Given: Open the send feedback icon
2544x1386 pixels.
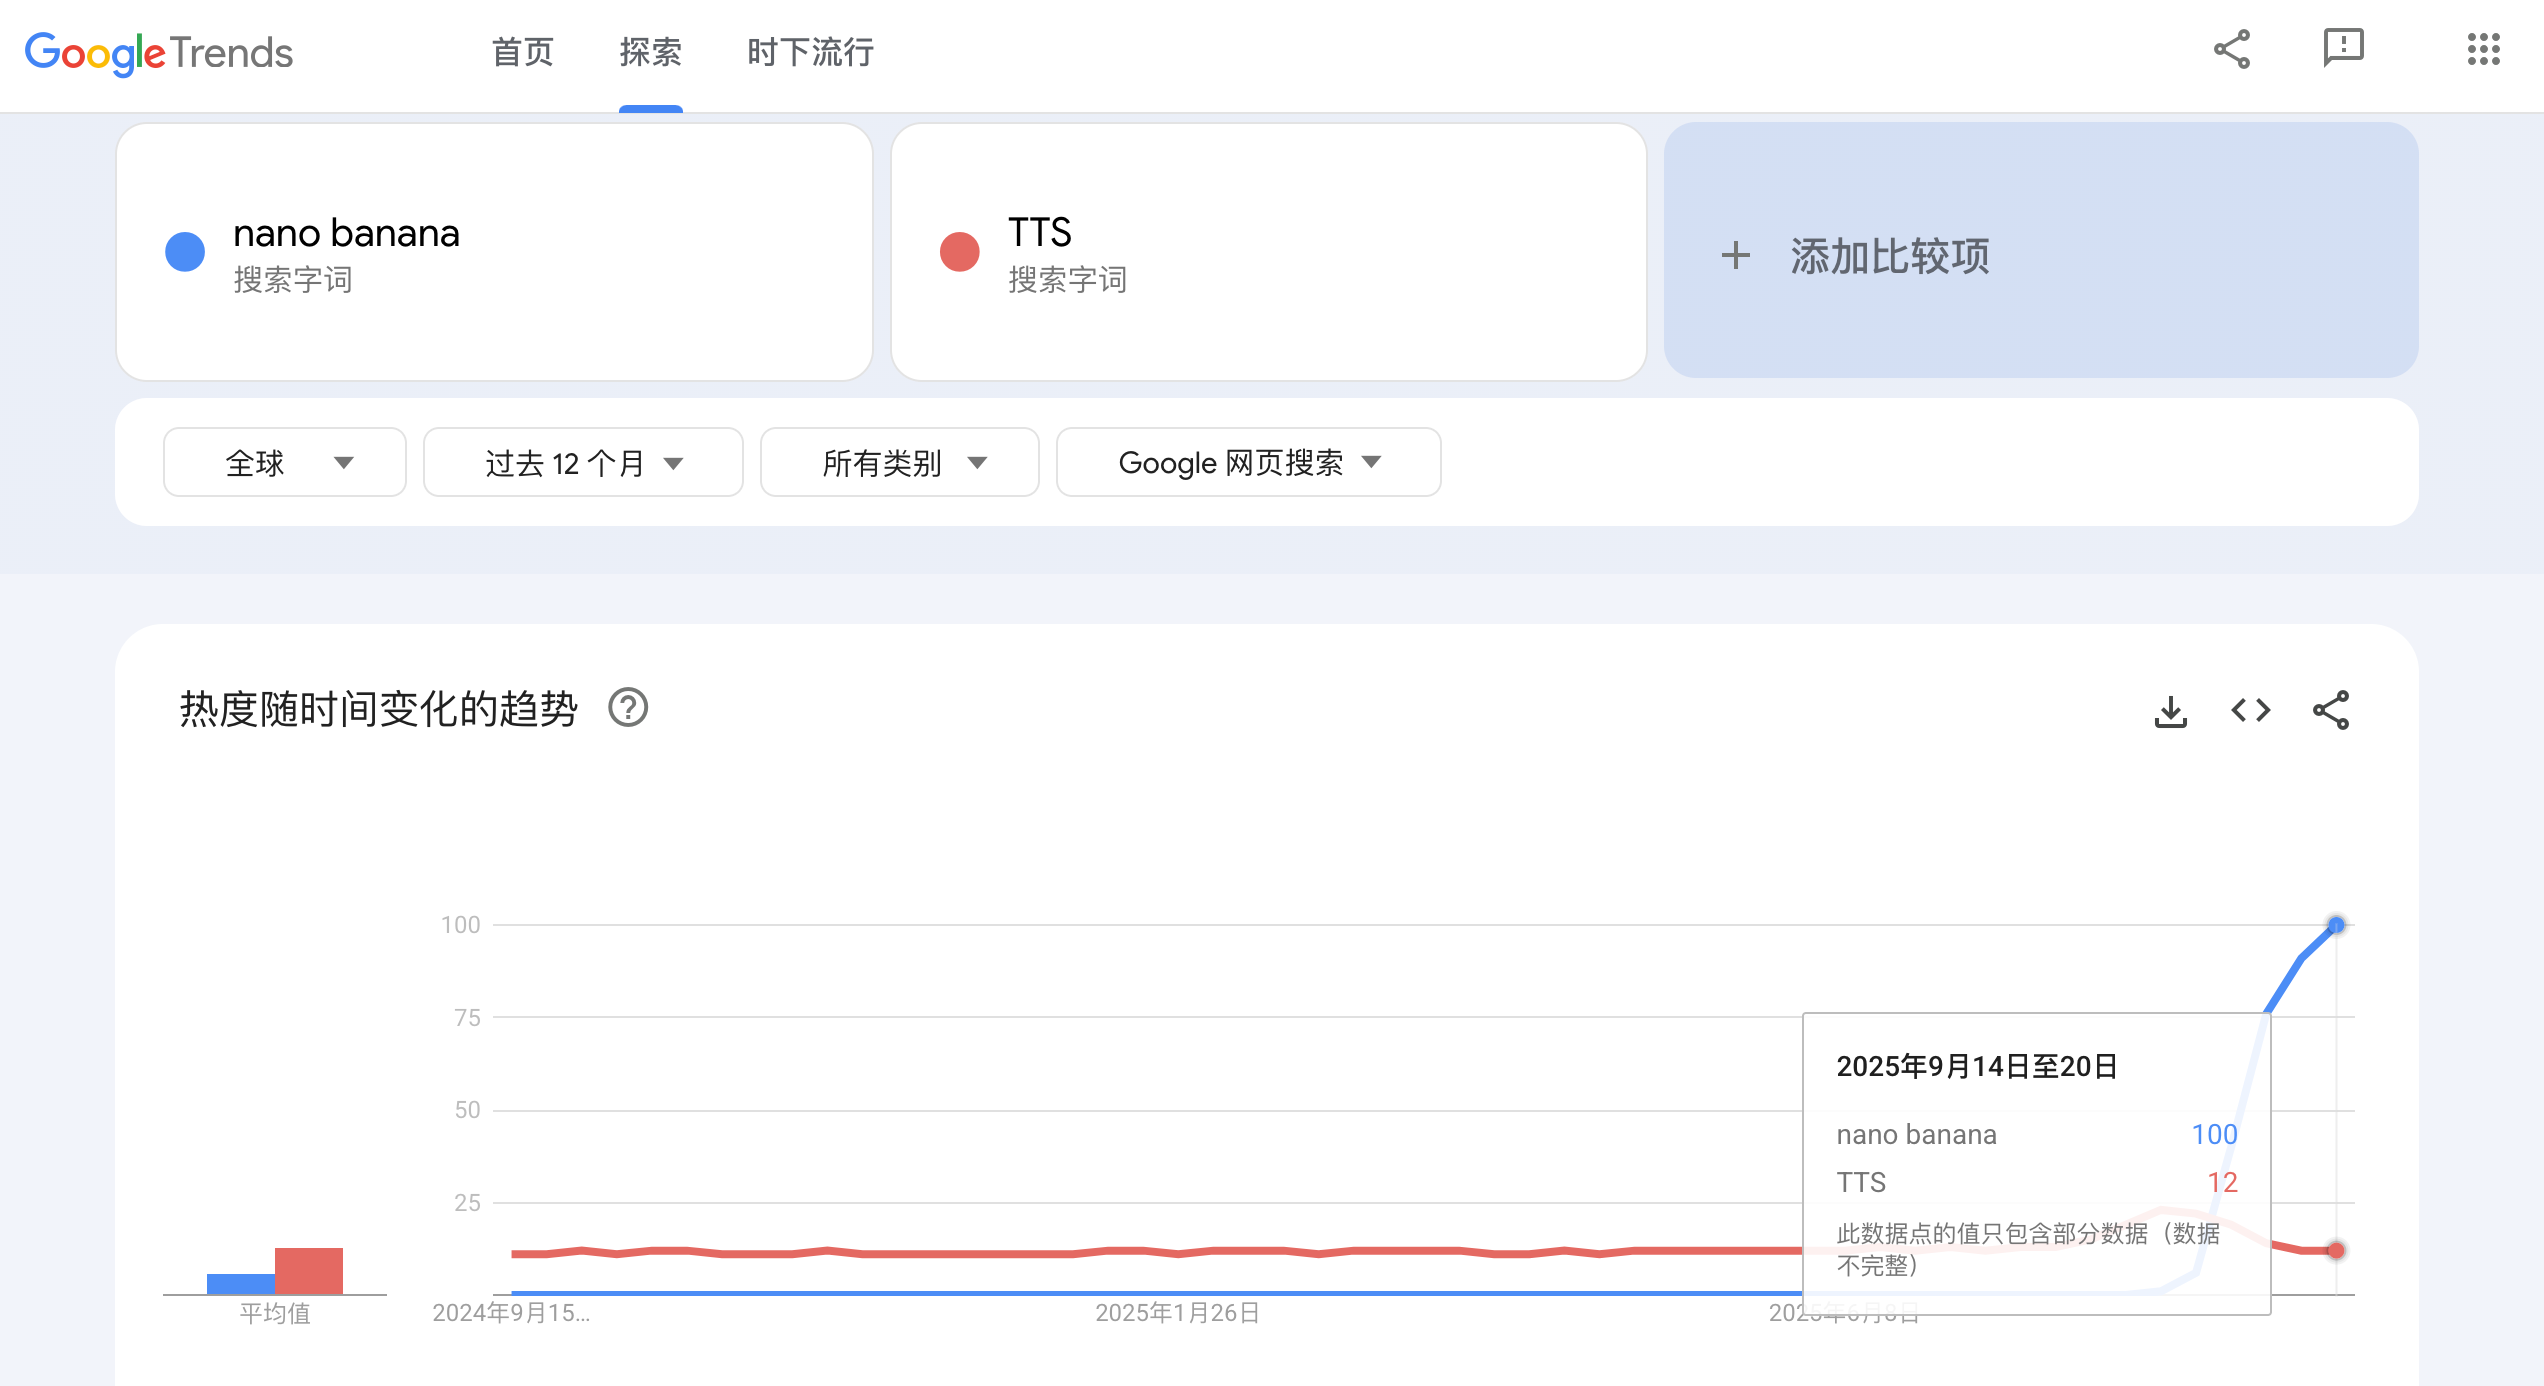Looking at the screenshot, I should (2343, 48).
